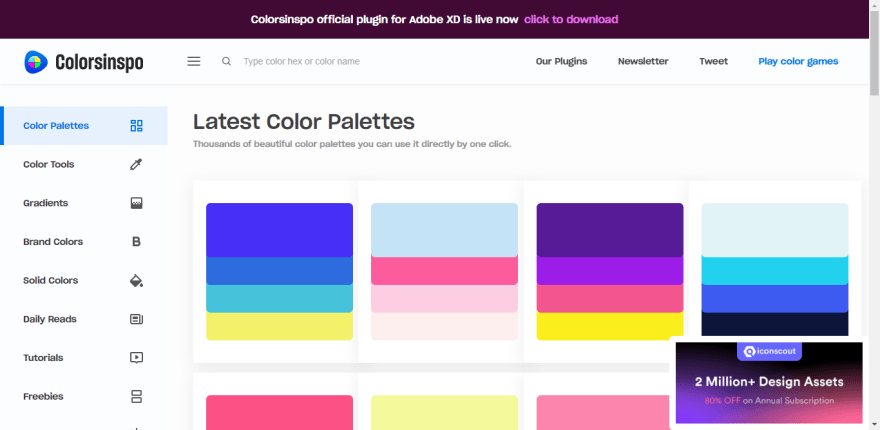880x430 pixels.
Task: Open Daily Reads section
Action: tap(84, 319)
